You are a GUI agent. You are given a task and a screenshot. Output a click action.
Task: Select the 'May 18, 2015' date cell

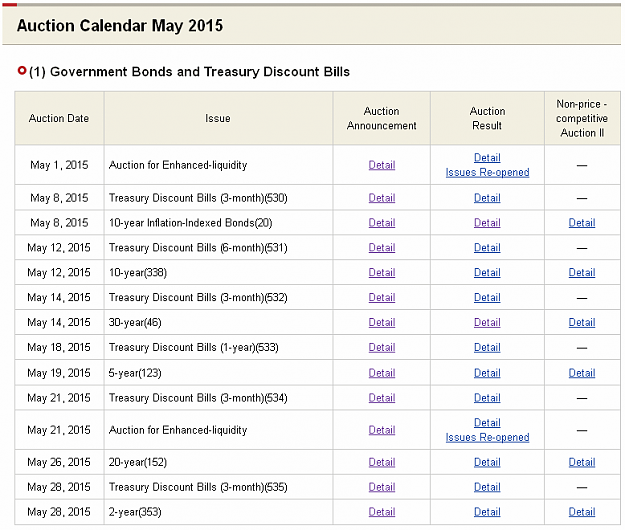point(59,347)
